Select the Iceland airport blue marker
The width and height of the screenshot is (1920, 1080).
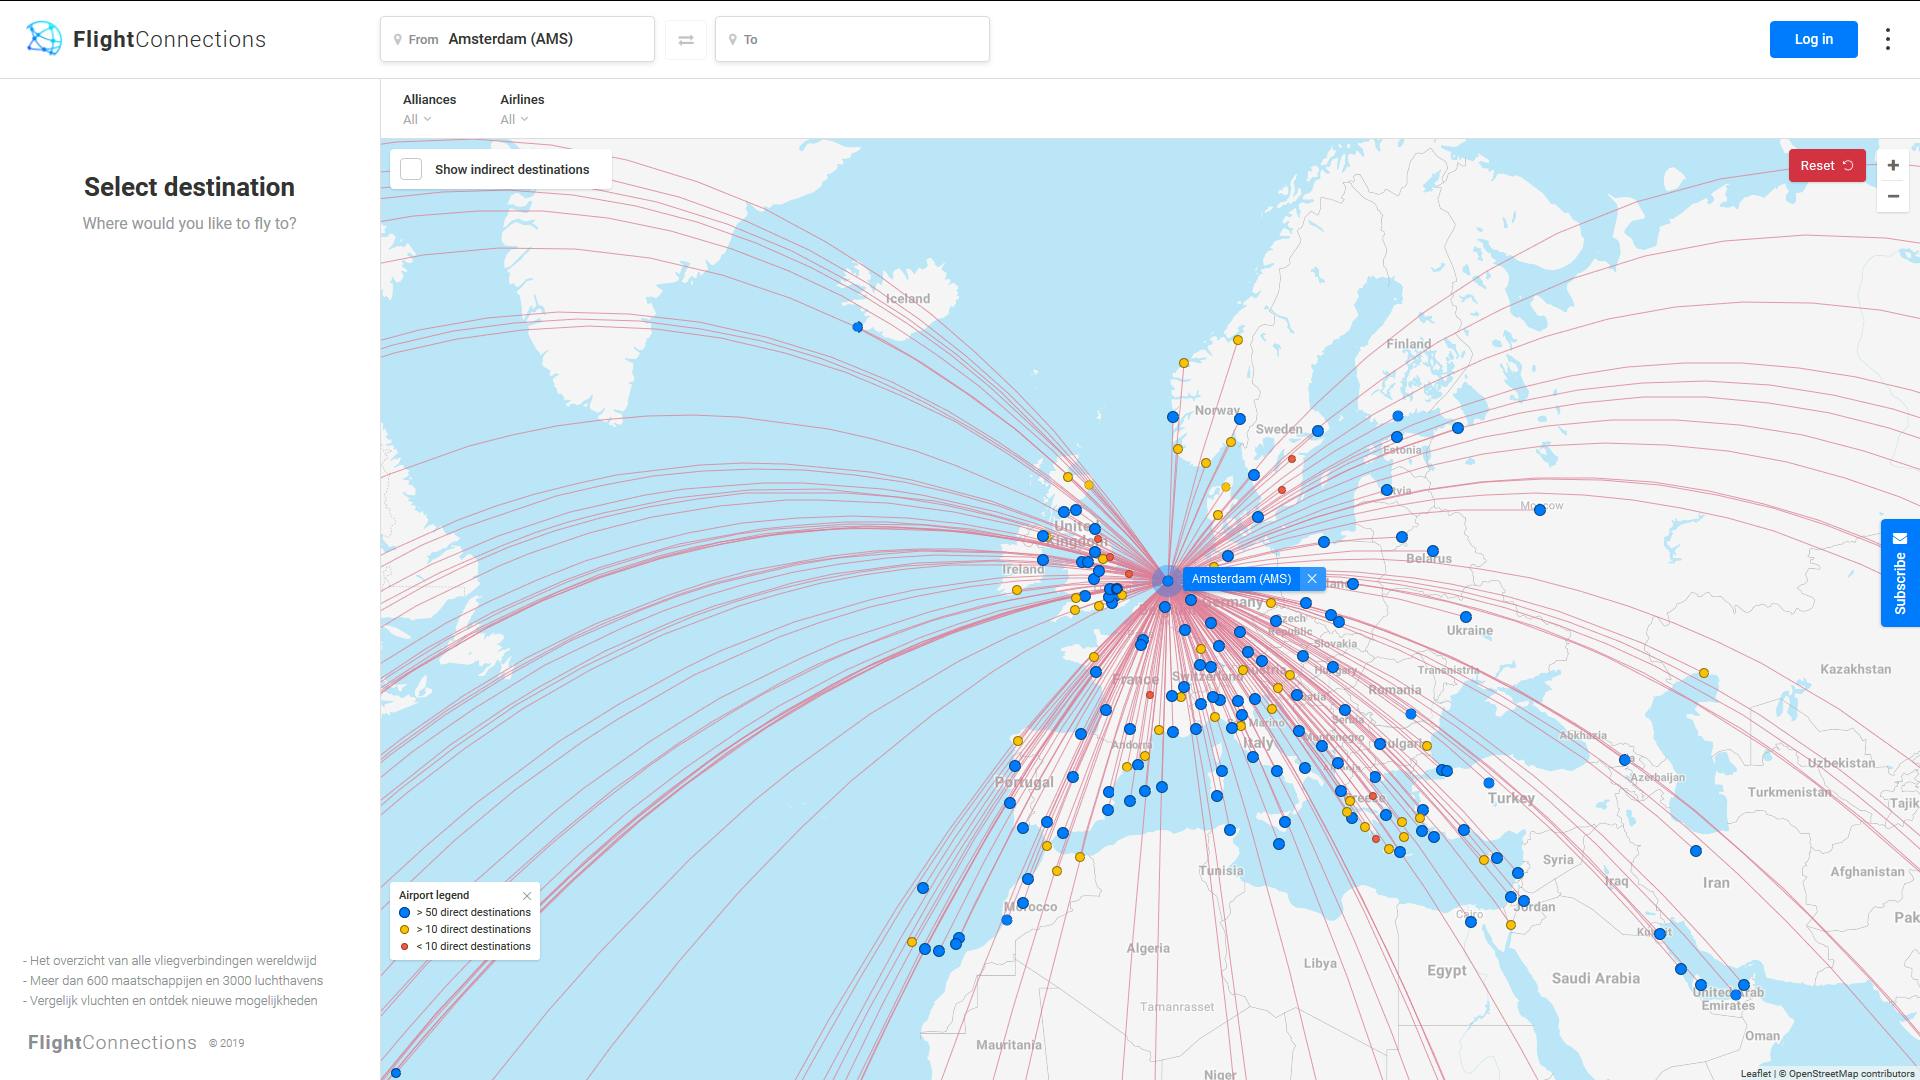857,327
